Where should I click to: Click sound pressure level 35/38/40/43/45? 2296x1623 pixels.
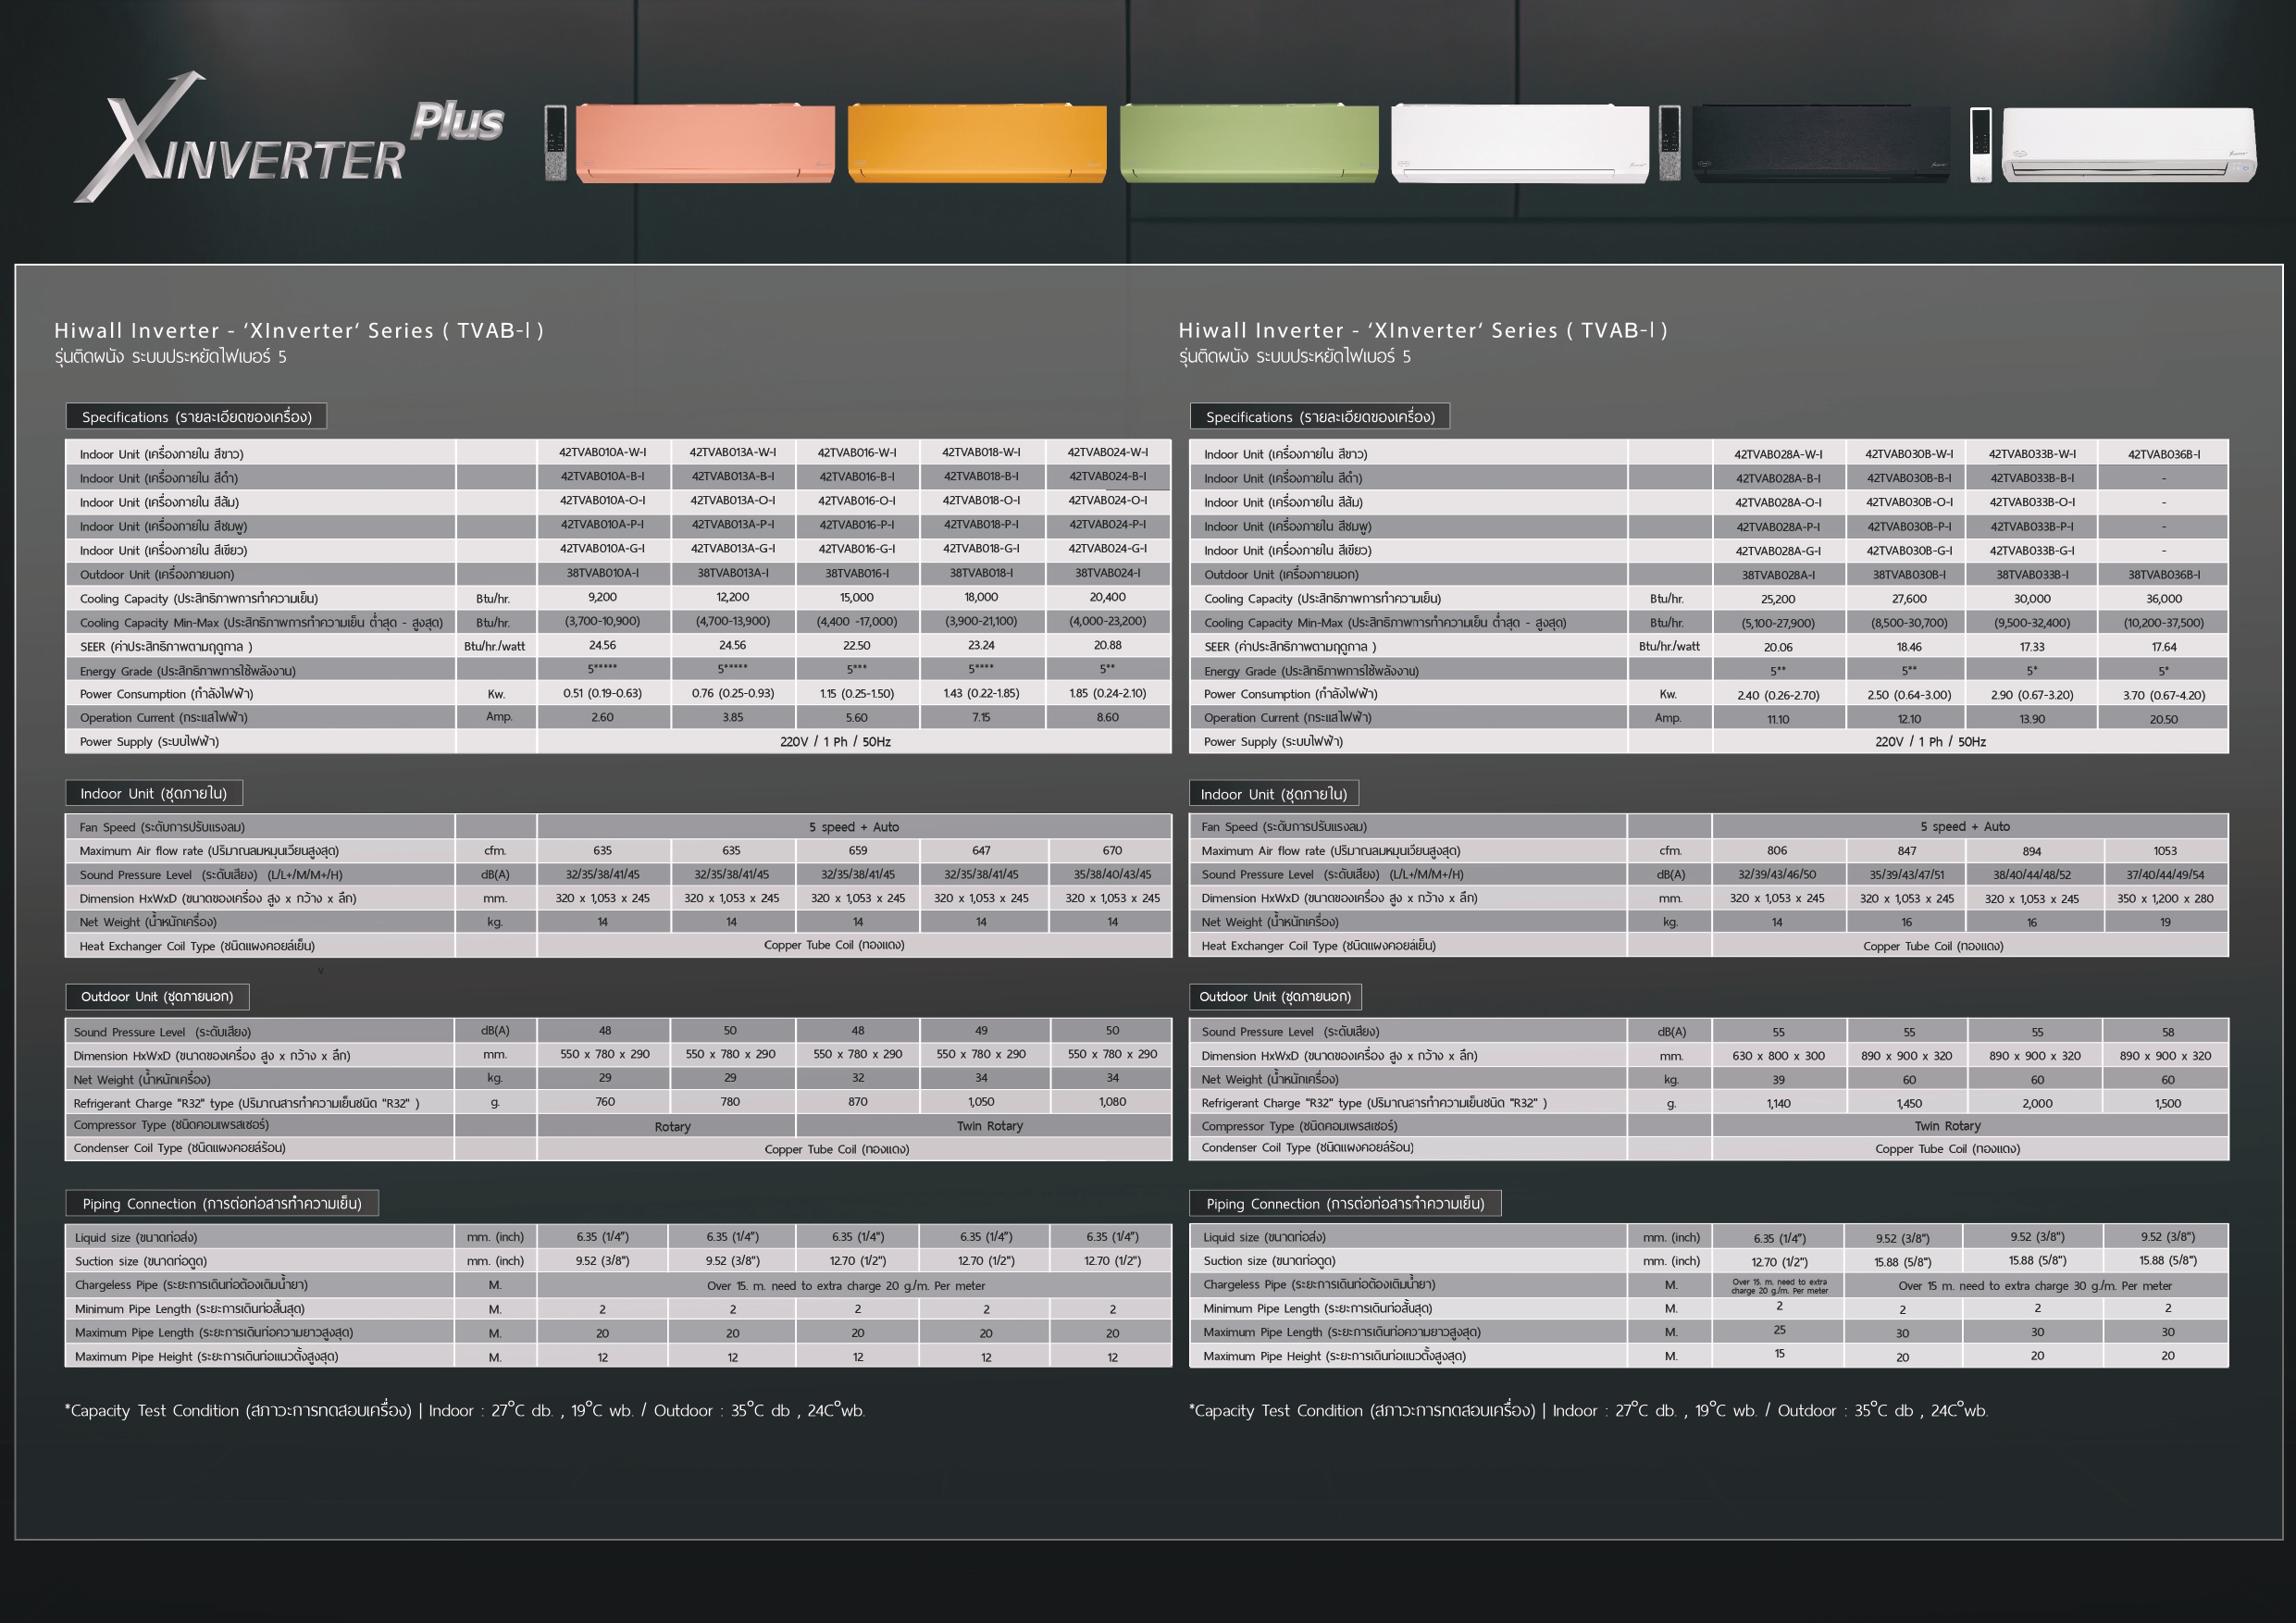pyautogui.click(x=1112, y=874)
